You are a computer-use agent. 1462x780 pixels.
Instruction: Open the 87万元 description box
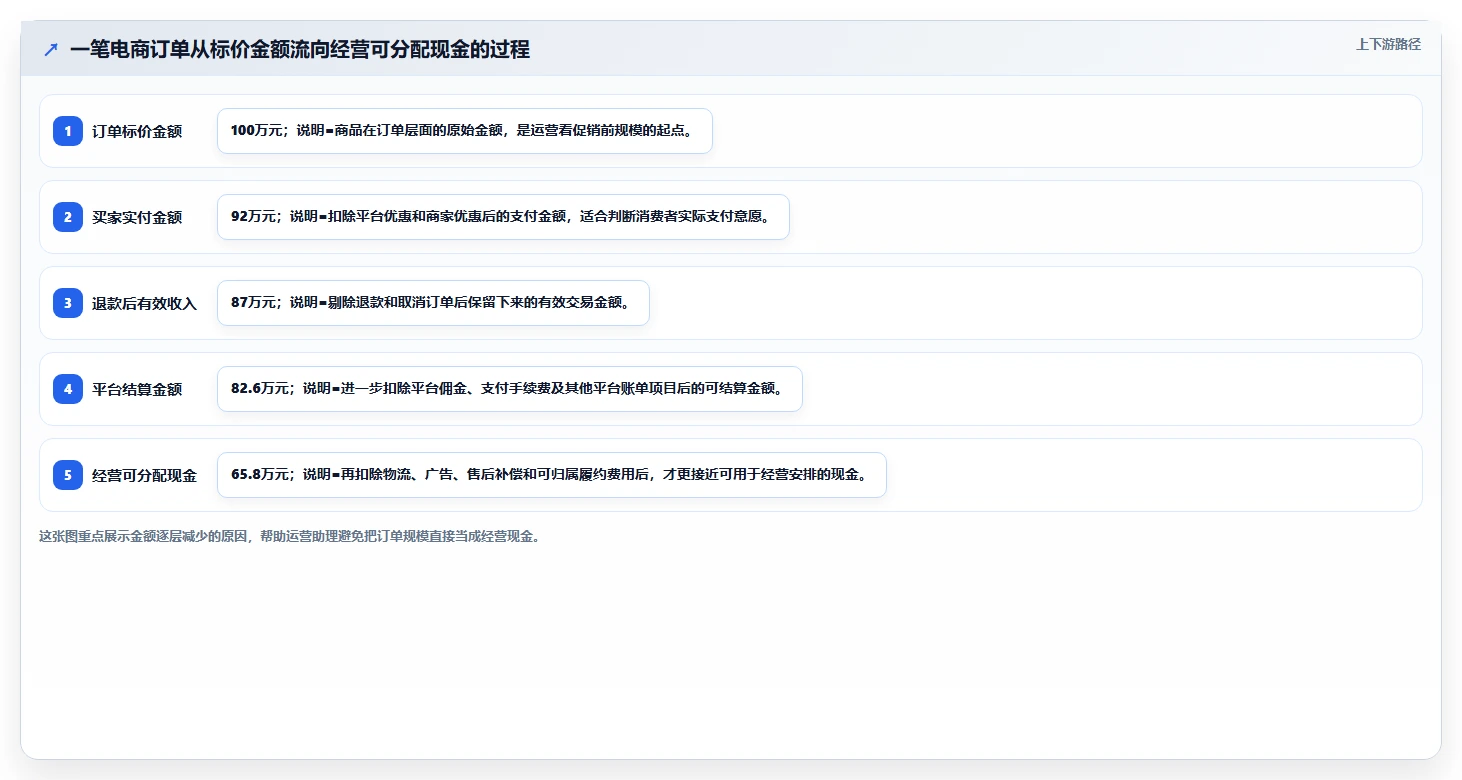(x=433, y=303)
